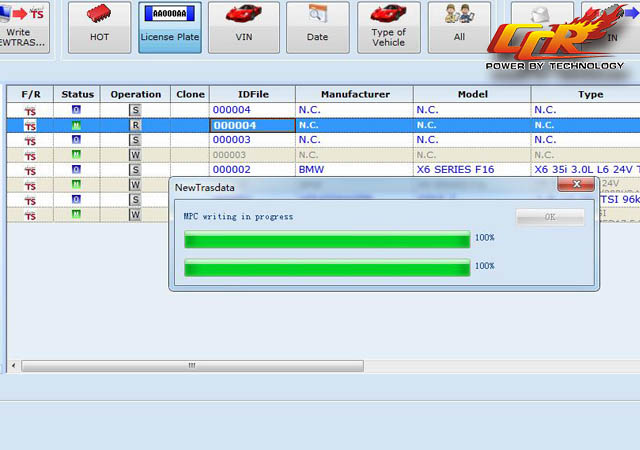
Task: Sort by the Operation column header
Action: click(x=136, y=94)
